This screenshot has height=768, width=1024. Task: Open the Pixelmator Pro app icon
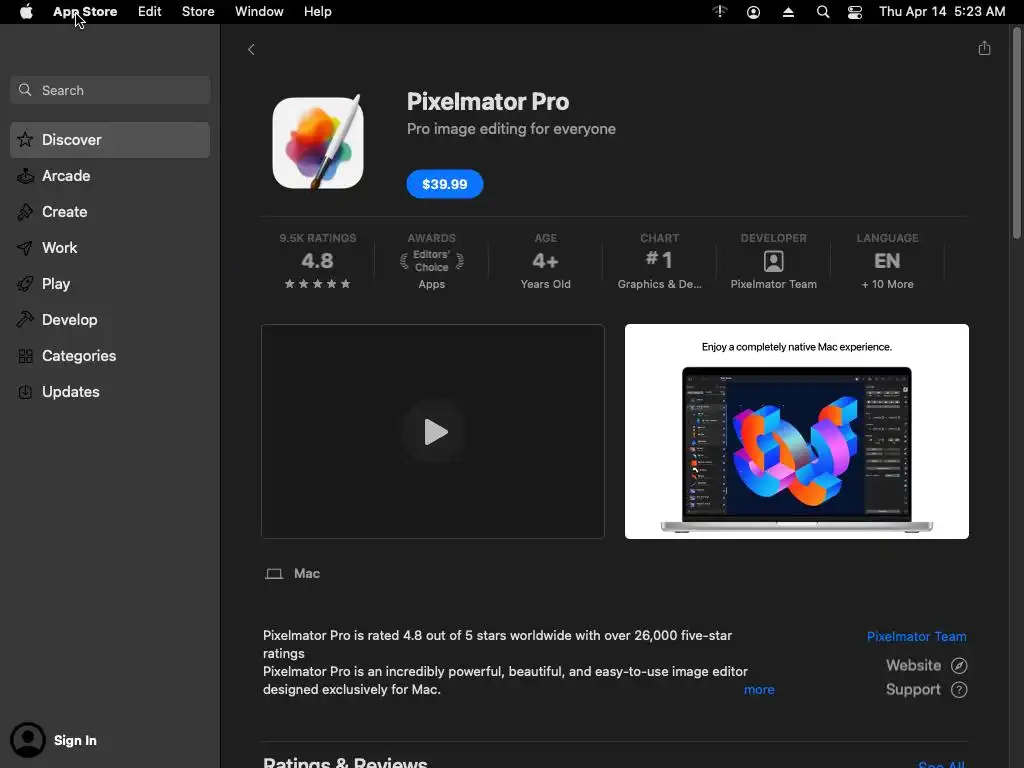pos(318,143)
